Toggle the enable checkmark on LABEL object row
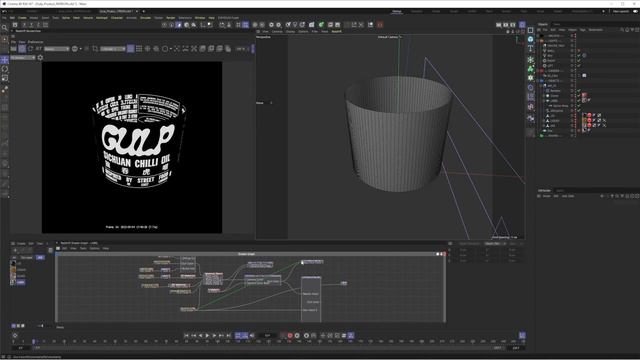 coord(579,100)
